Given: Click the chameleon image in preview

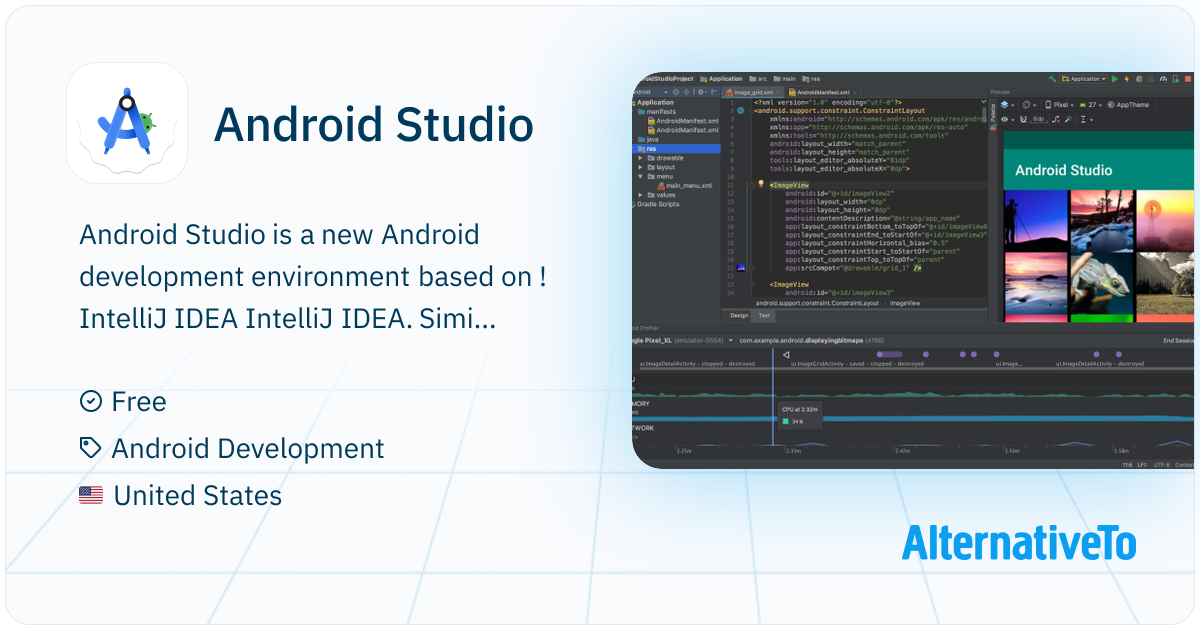Looking at the screenshot, I should (1101, 285).
